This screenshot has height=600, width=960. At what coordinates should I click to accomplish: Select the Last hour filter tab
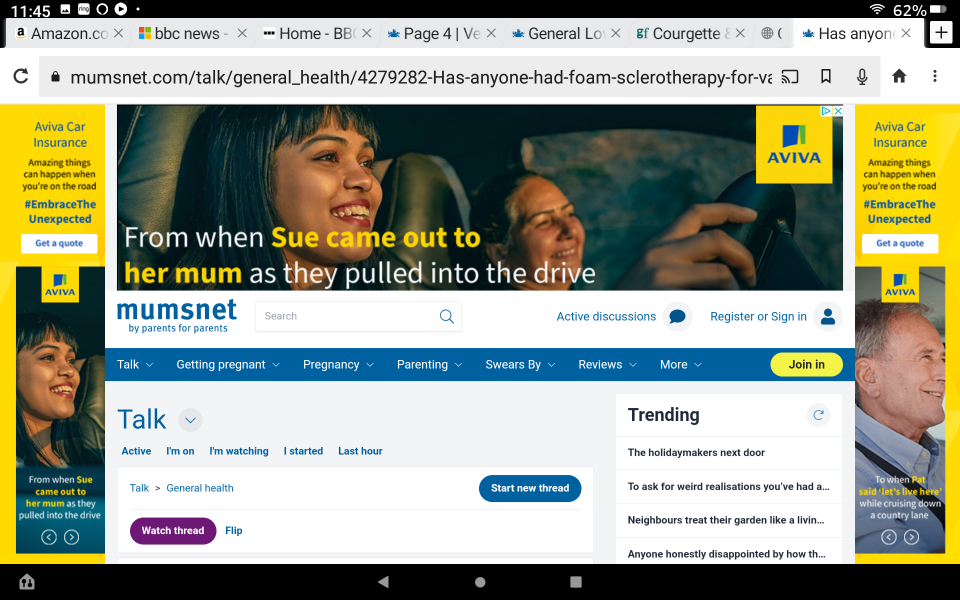(360, 451)
